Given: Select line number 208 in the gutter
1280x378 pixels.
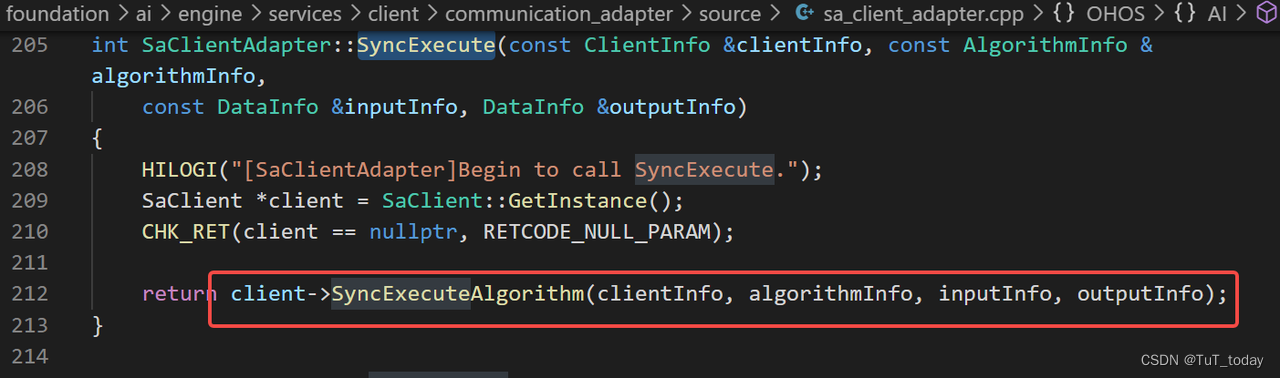Looking at the screenshot, I should coord(29,170).
